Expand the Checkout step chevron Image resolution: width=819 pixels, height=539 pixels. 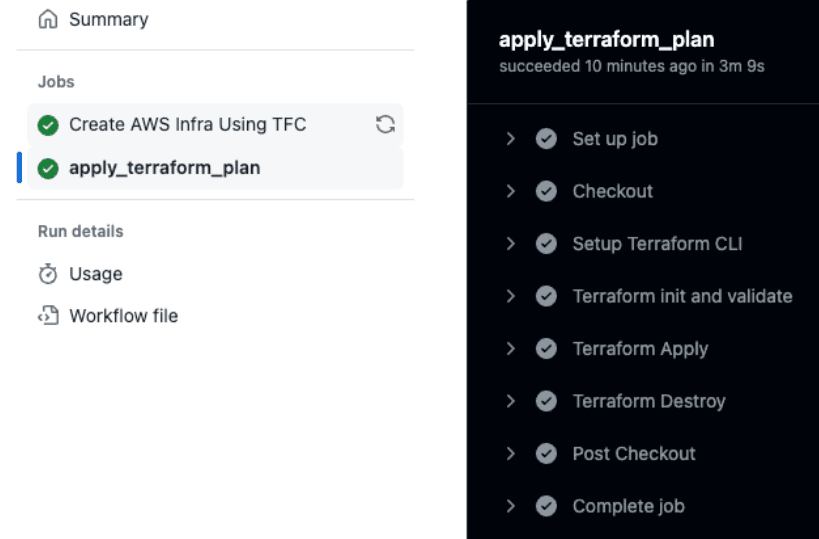click(511, 191)
